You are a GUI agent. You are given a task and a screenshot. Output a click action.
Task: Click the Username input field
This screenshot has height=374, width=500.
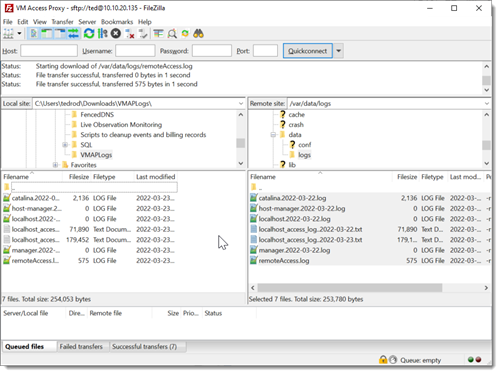pos(135,51)
